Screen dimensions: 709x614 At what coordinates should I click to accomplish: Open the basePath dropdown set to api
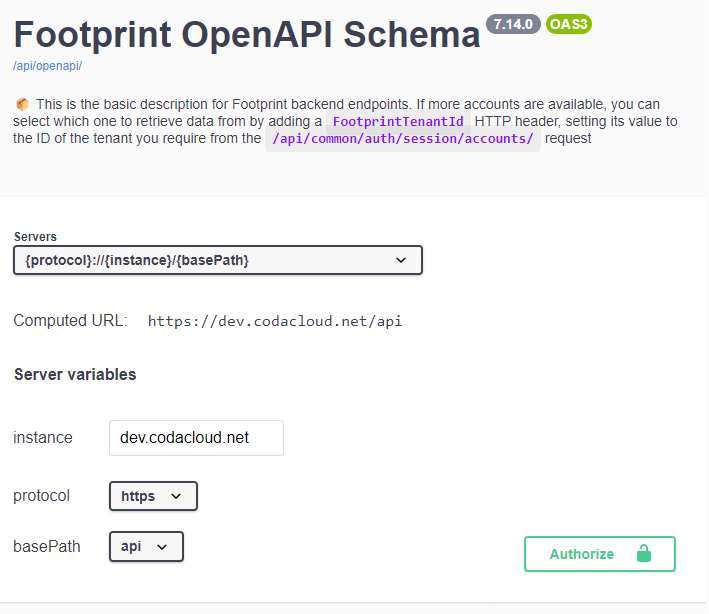point(146,547)
